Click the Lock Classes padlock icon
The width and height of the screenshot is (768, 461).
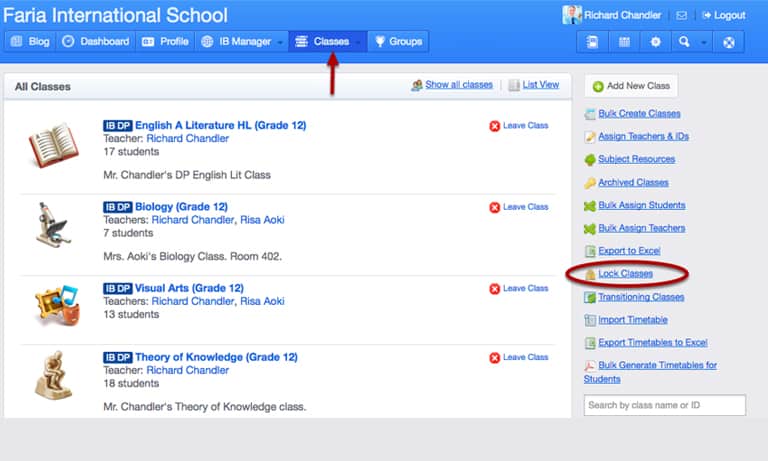point(590,274)
